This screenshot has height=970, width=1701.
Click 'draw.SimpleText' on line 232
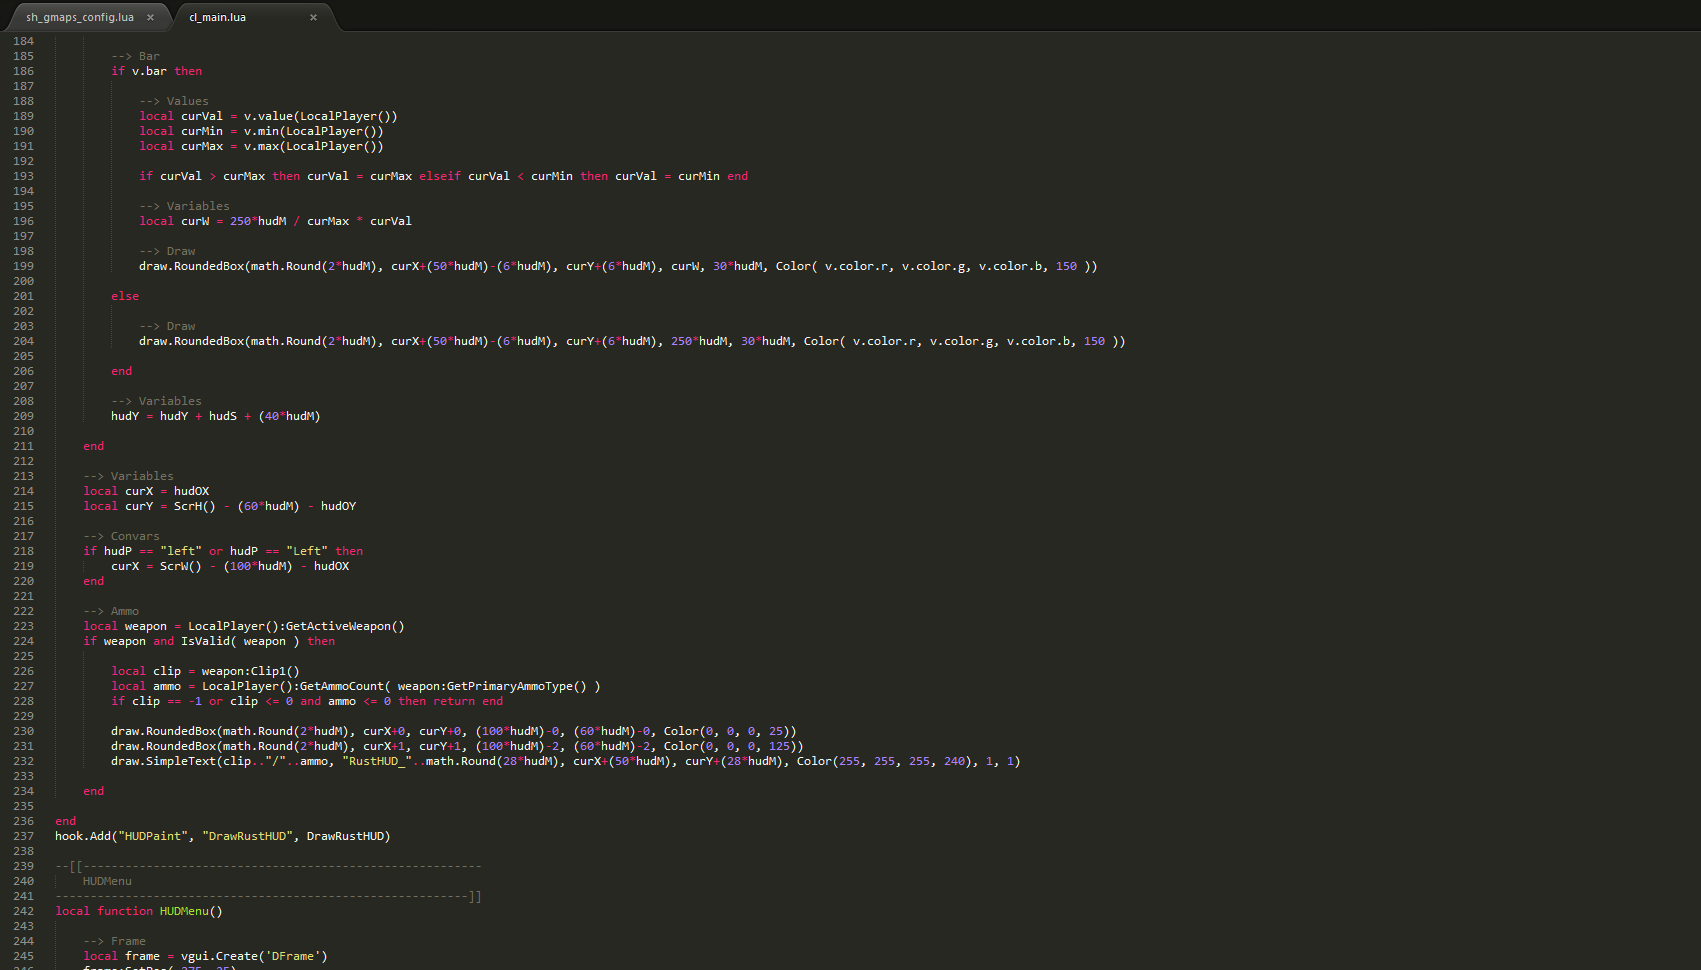163,761
